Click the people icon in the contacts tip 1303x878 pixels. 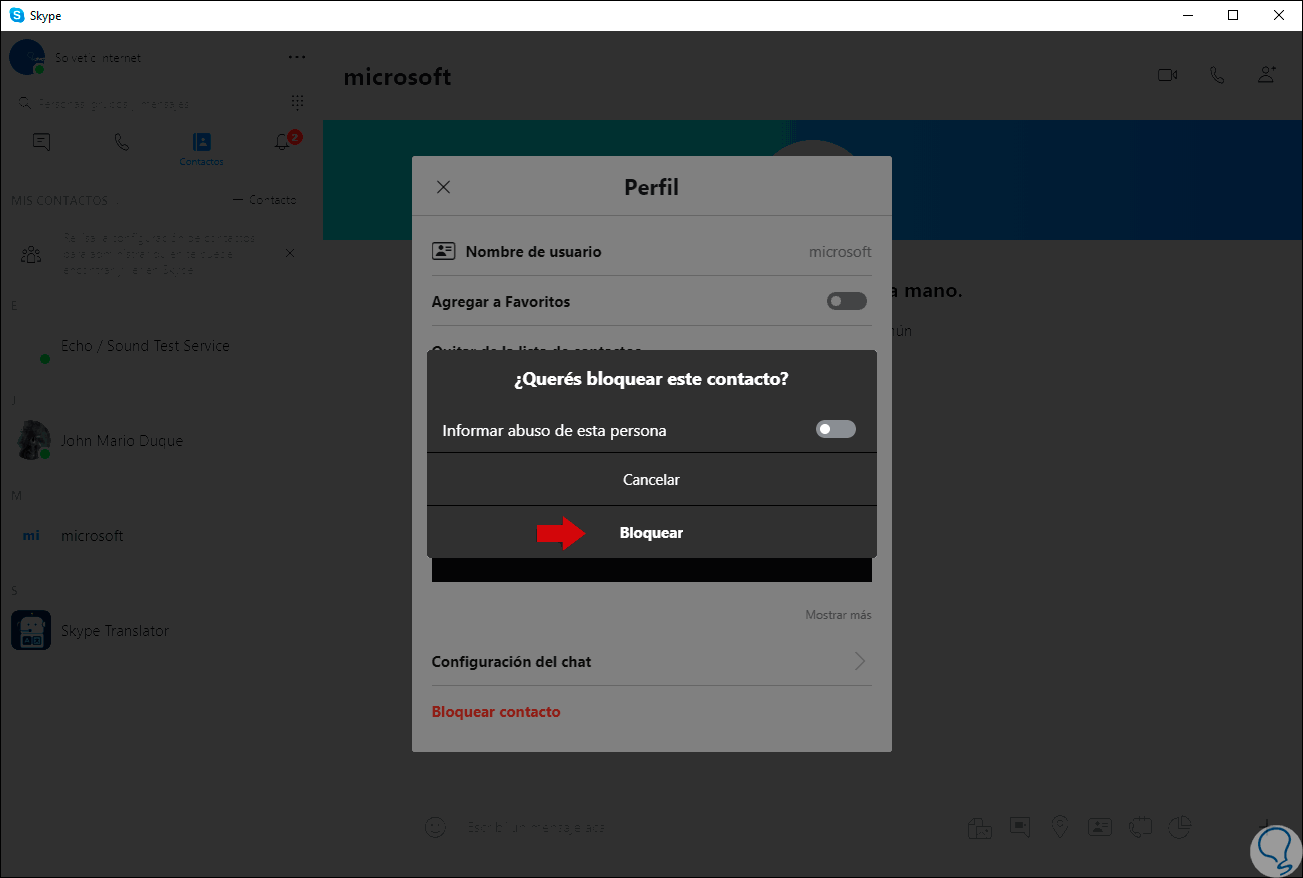pos(31,254)
